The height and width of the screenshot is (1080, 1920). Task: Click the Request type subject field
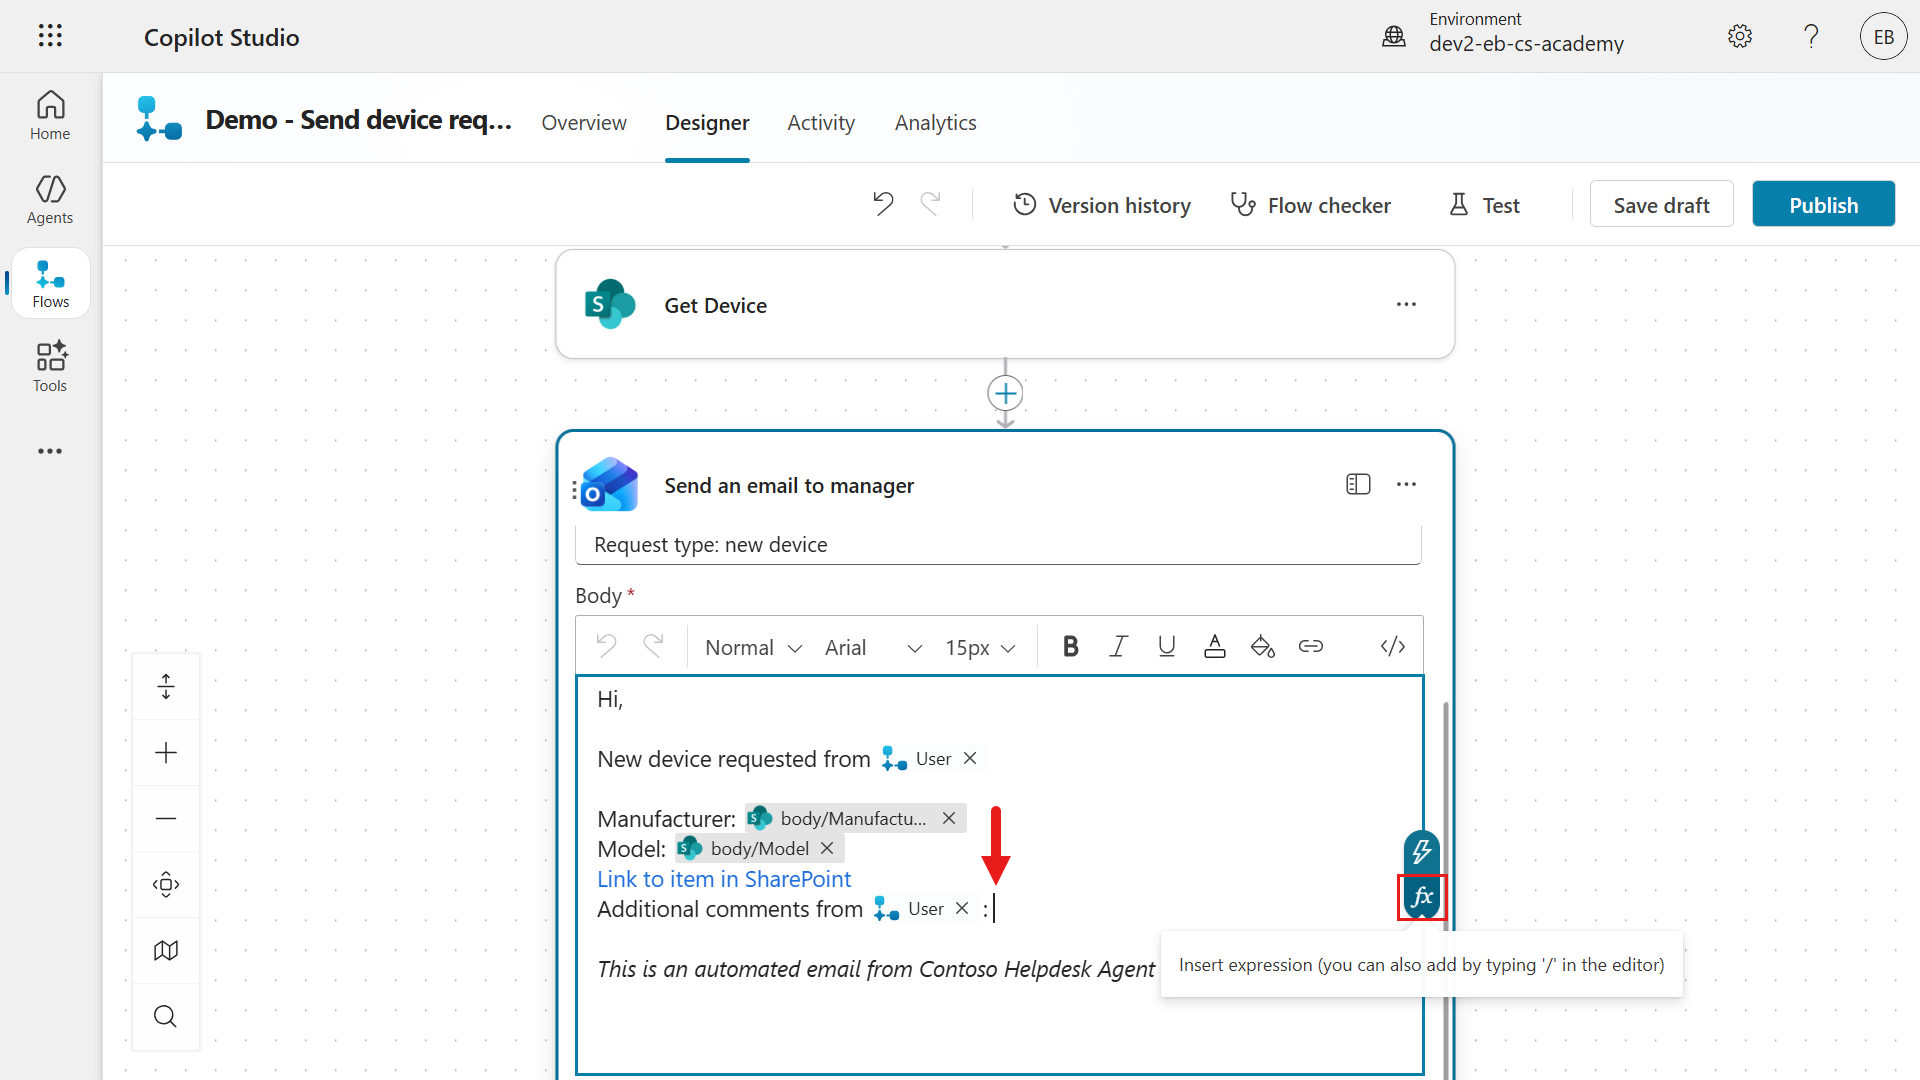click(997, 545)
